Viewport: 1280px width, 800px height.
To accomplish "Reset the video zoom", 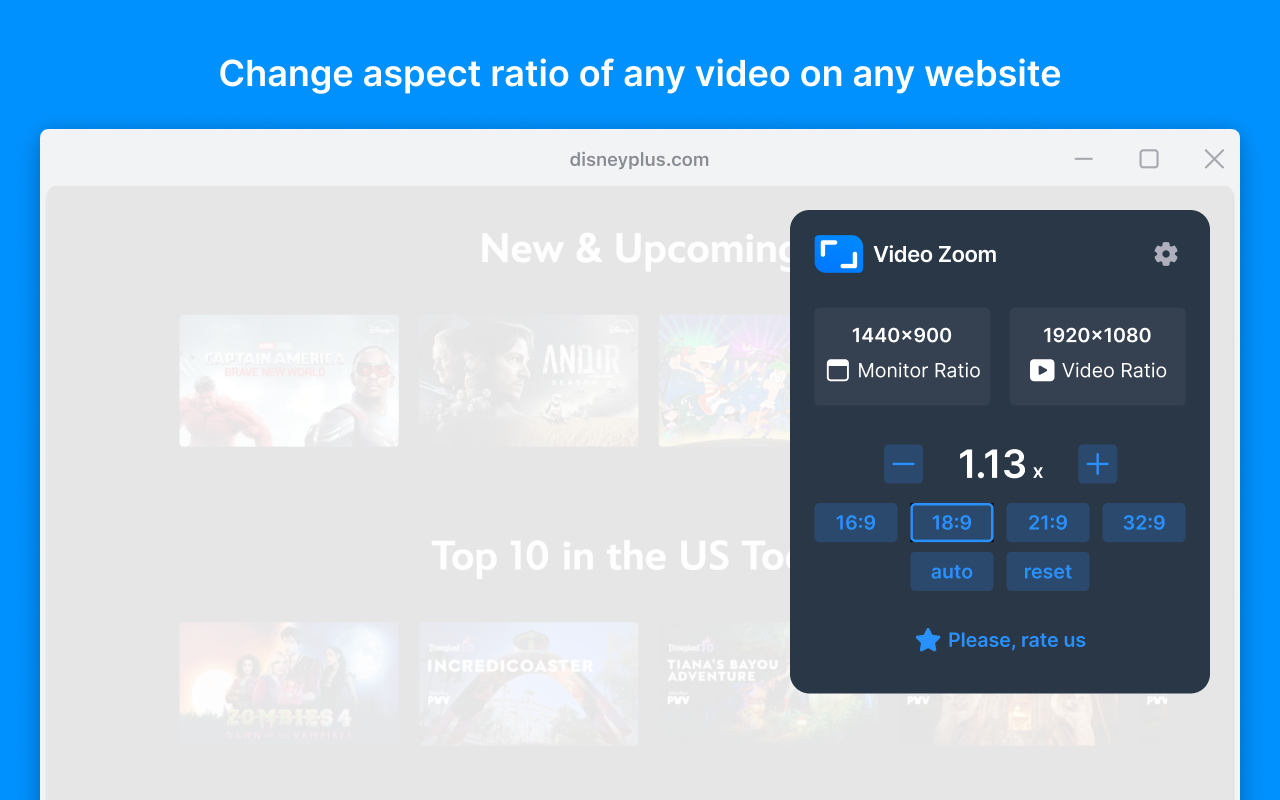I will coord(1048,572).
